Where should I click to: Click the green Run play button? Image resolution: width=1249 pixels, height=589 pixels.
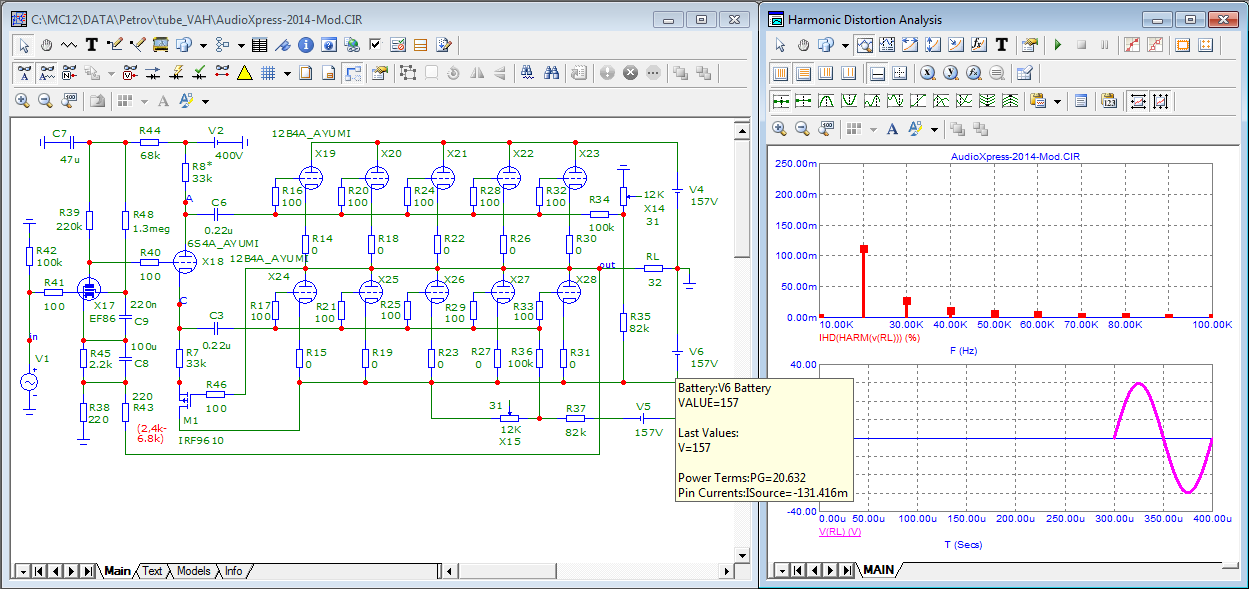[x=1058, y=45]
